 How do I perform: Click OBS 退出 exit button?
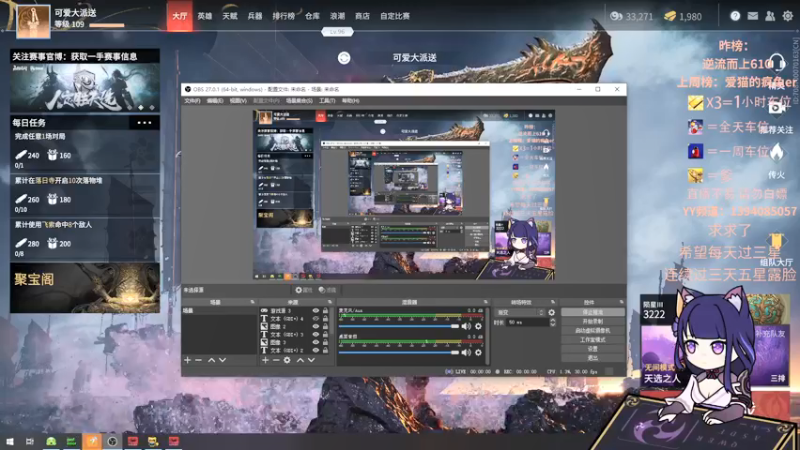pyautogui.click(x=592, y=358)
